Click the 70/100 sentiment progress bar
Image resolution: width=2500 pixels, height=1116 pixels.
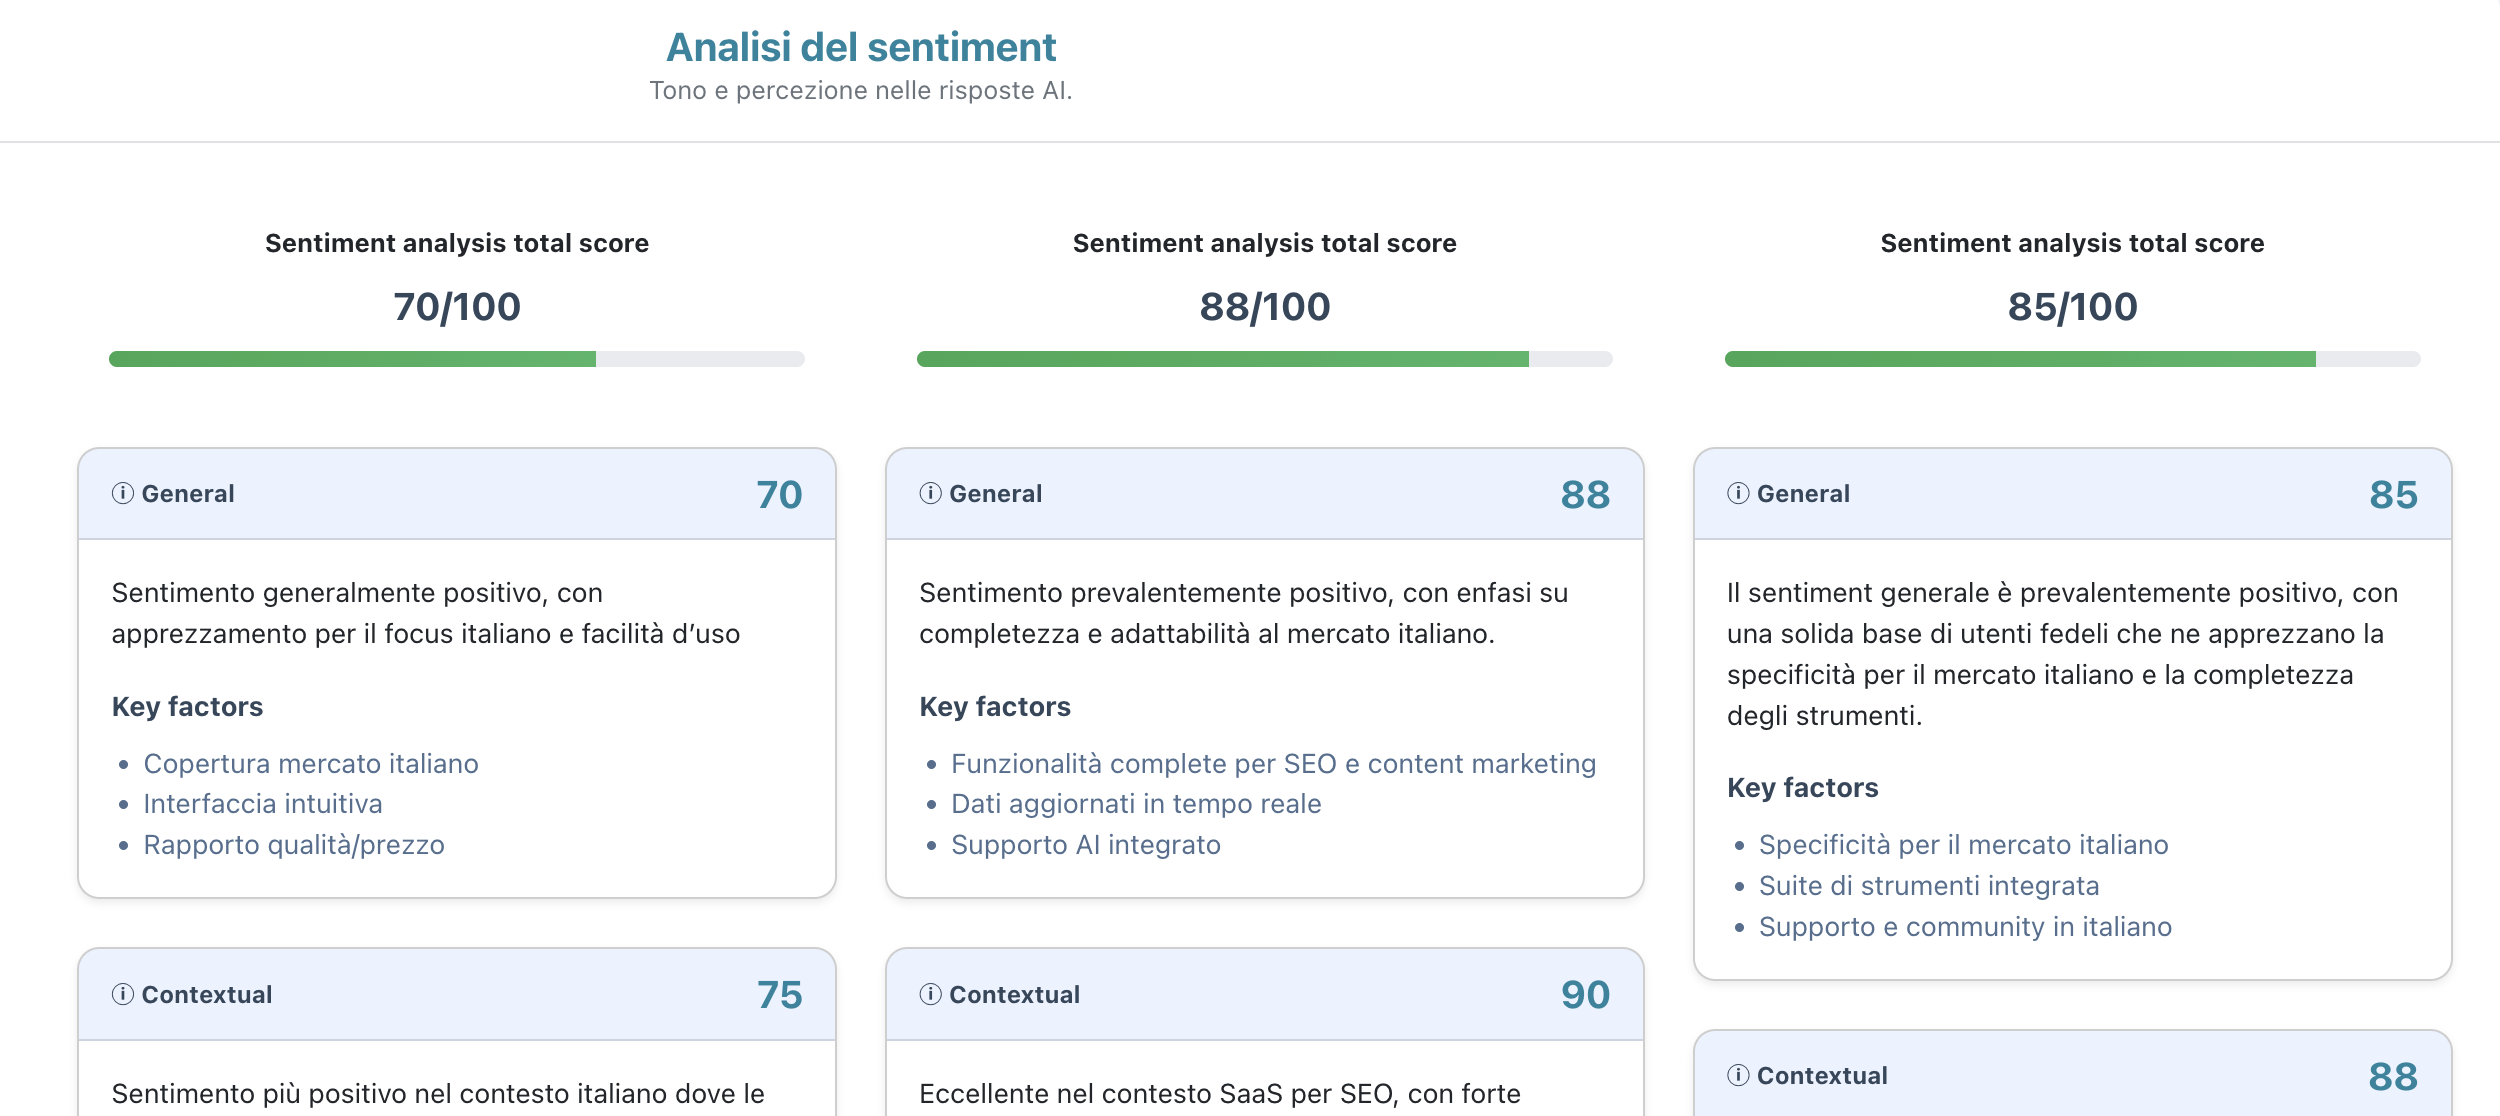click(457, 359)
